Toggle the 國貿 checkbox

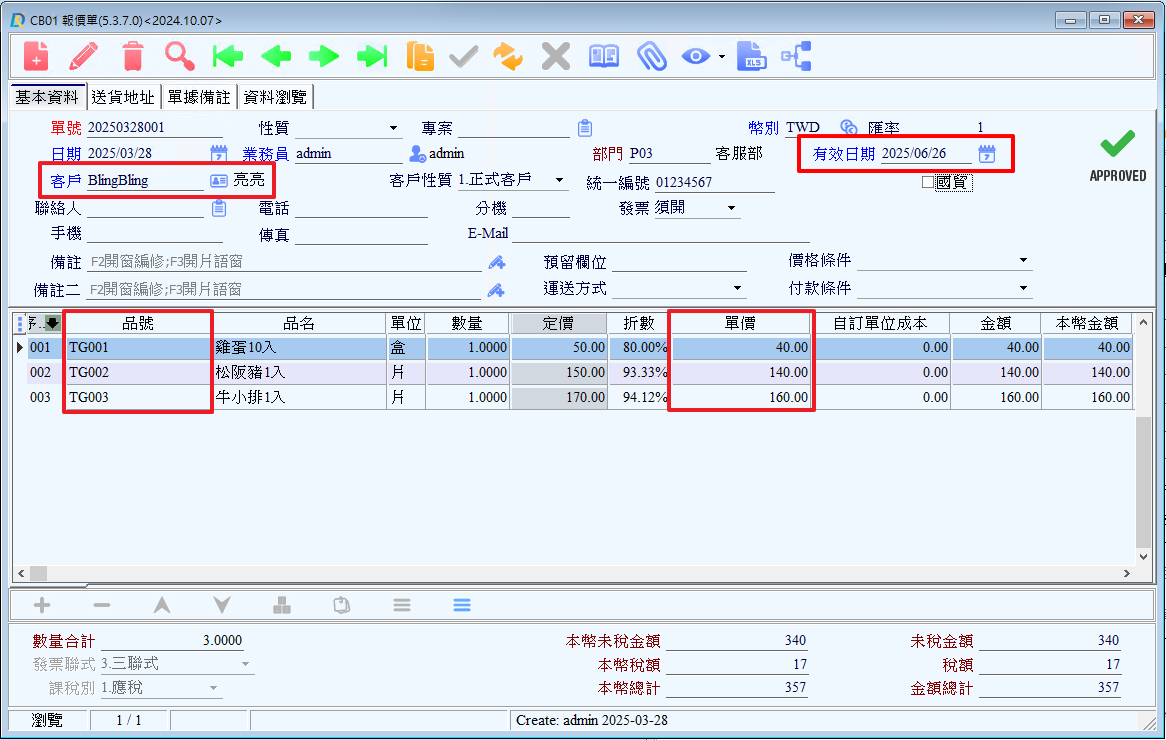pyautogui.click(x=927, y=182)
